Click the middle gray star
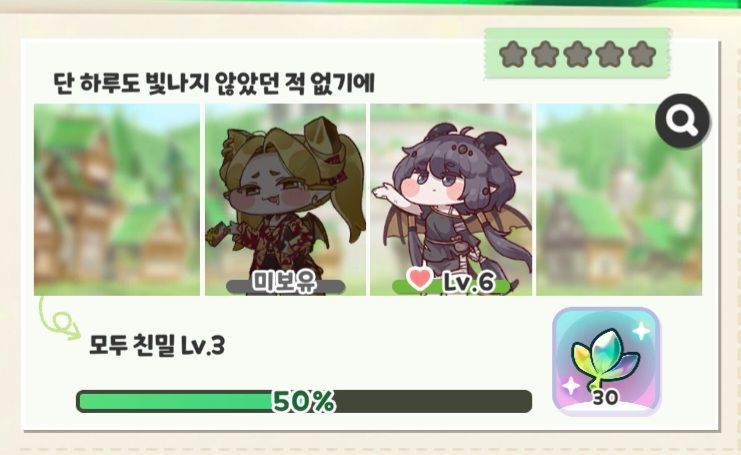The width and height of the screenshot is (741, 455). tap(577, 54)
